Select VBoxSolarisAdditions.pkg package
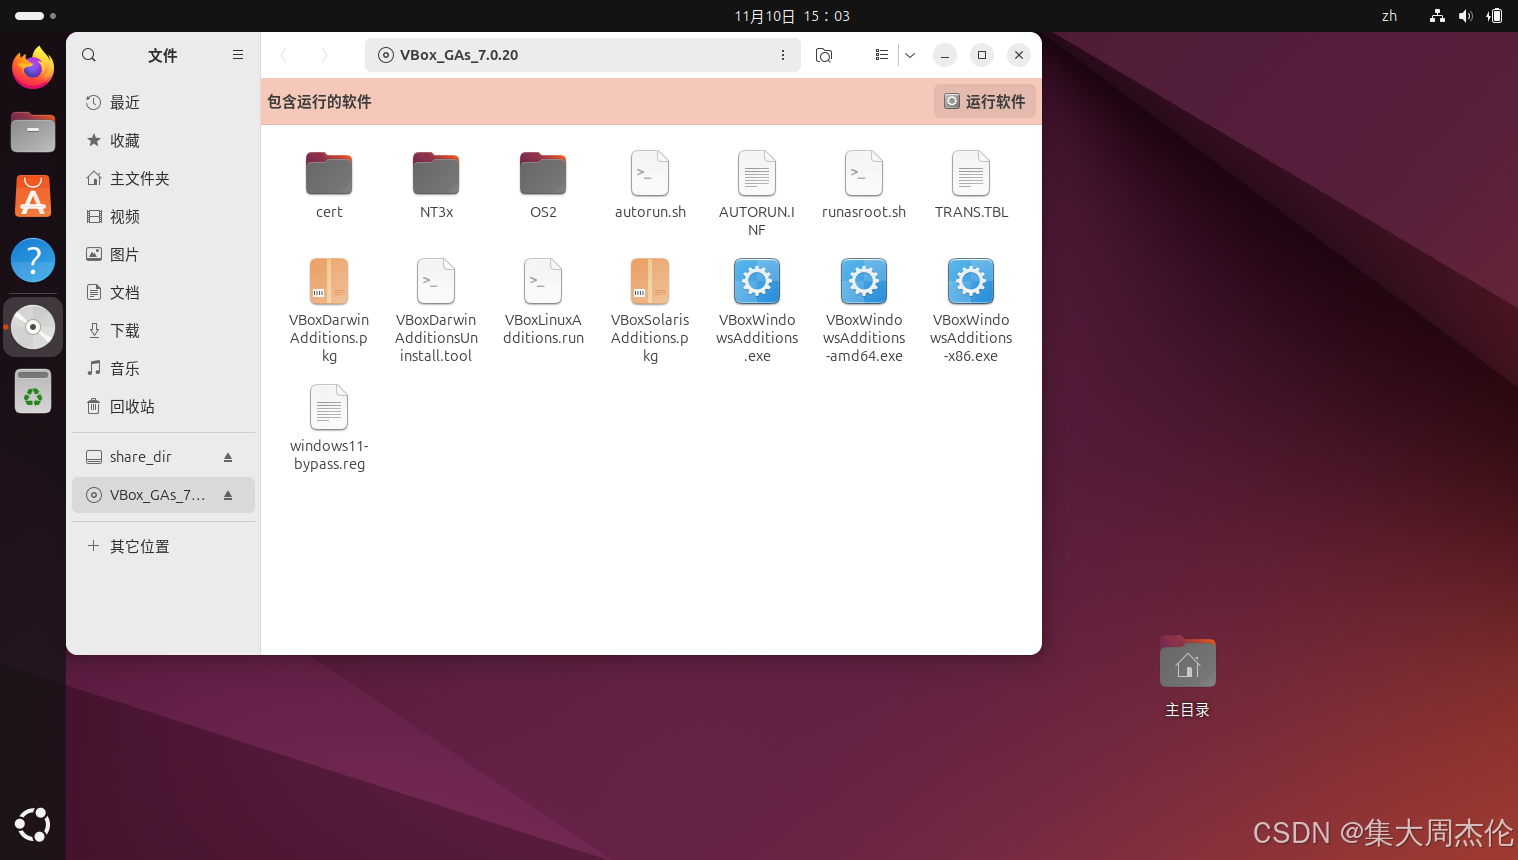Viewport: 1518px width, 860px height. (x=650, y=310)
